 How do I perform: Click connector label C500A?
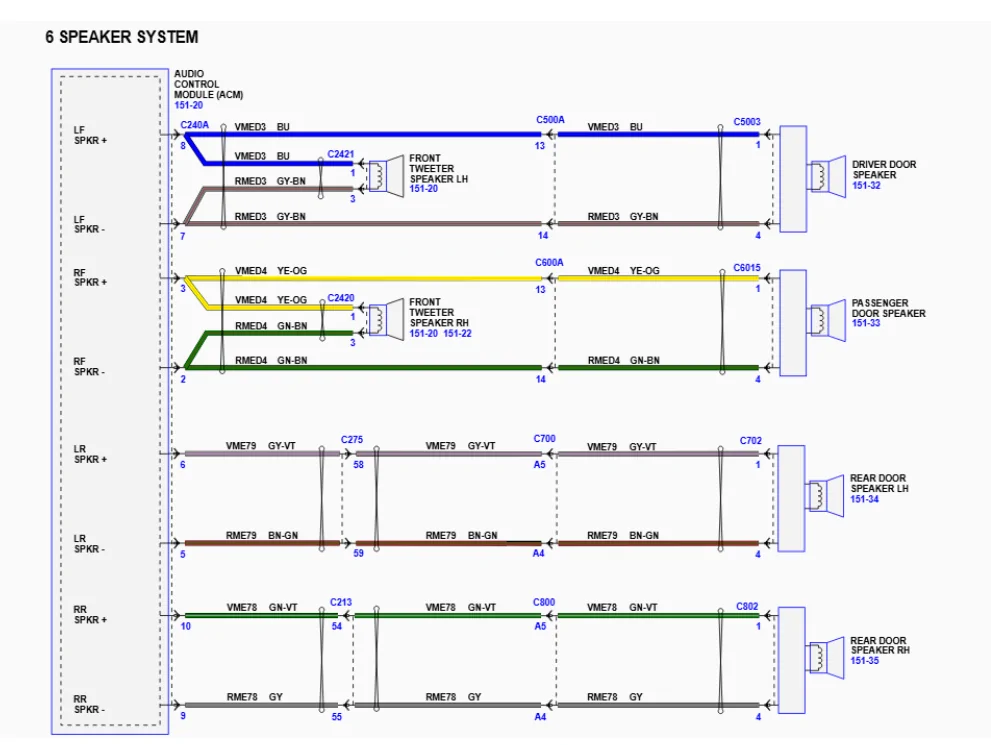pyautogui.click(x=550, y=120)
